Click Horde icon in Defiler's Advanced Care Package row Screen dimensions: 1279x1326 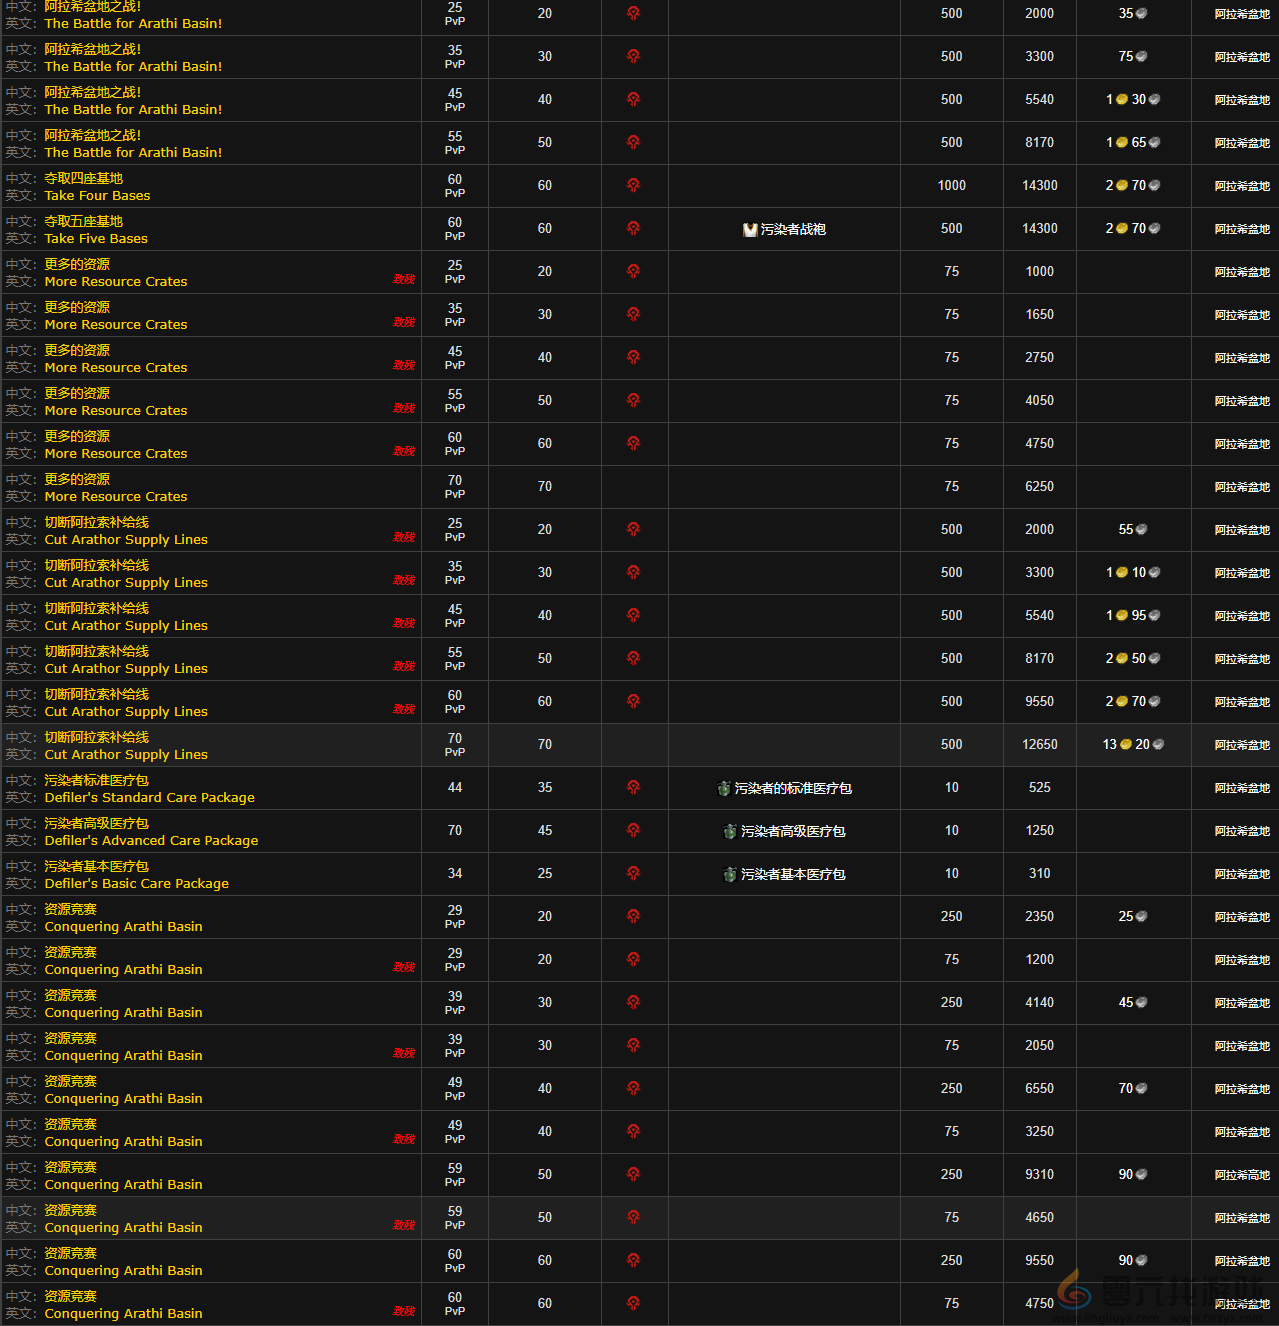633,830
